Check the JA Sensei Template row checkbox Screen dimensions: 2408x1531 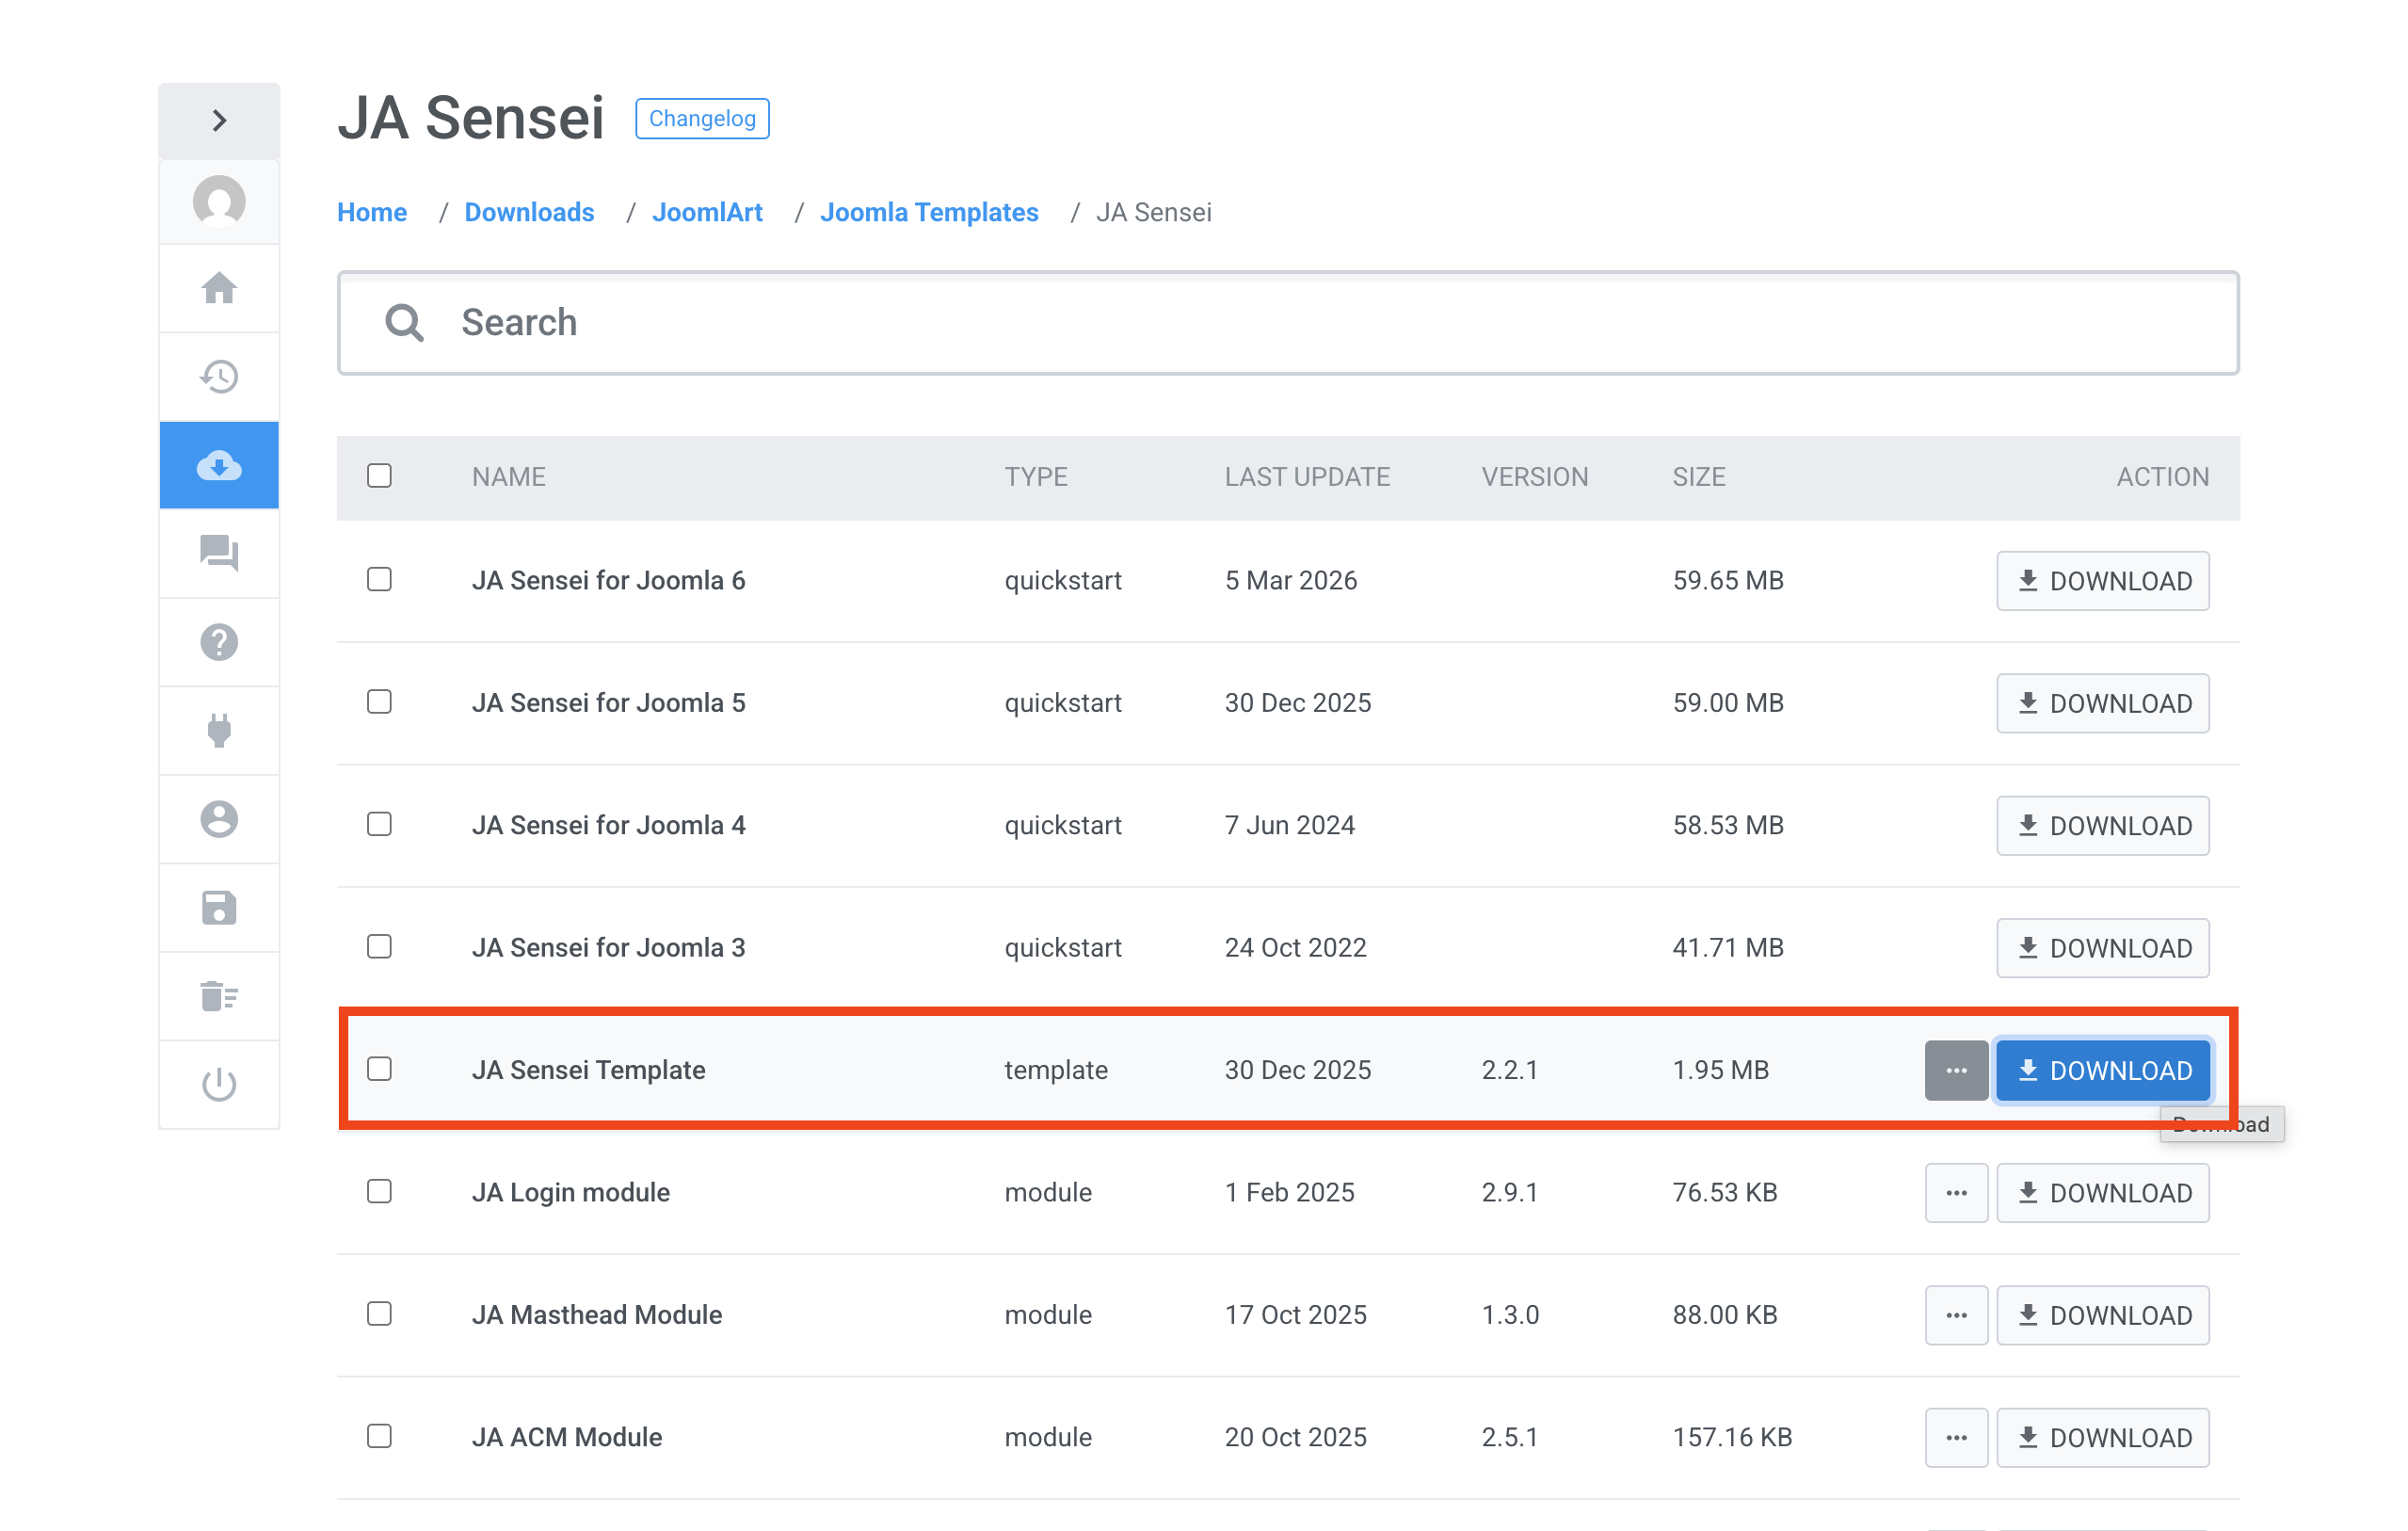point(379,1069)
